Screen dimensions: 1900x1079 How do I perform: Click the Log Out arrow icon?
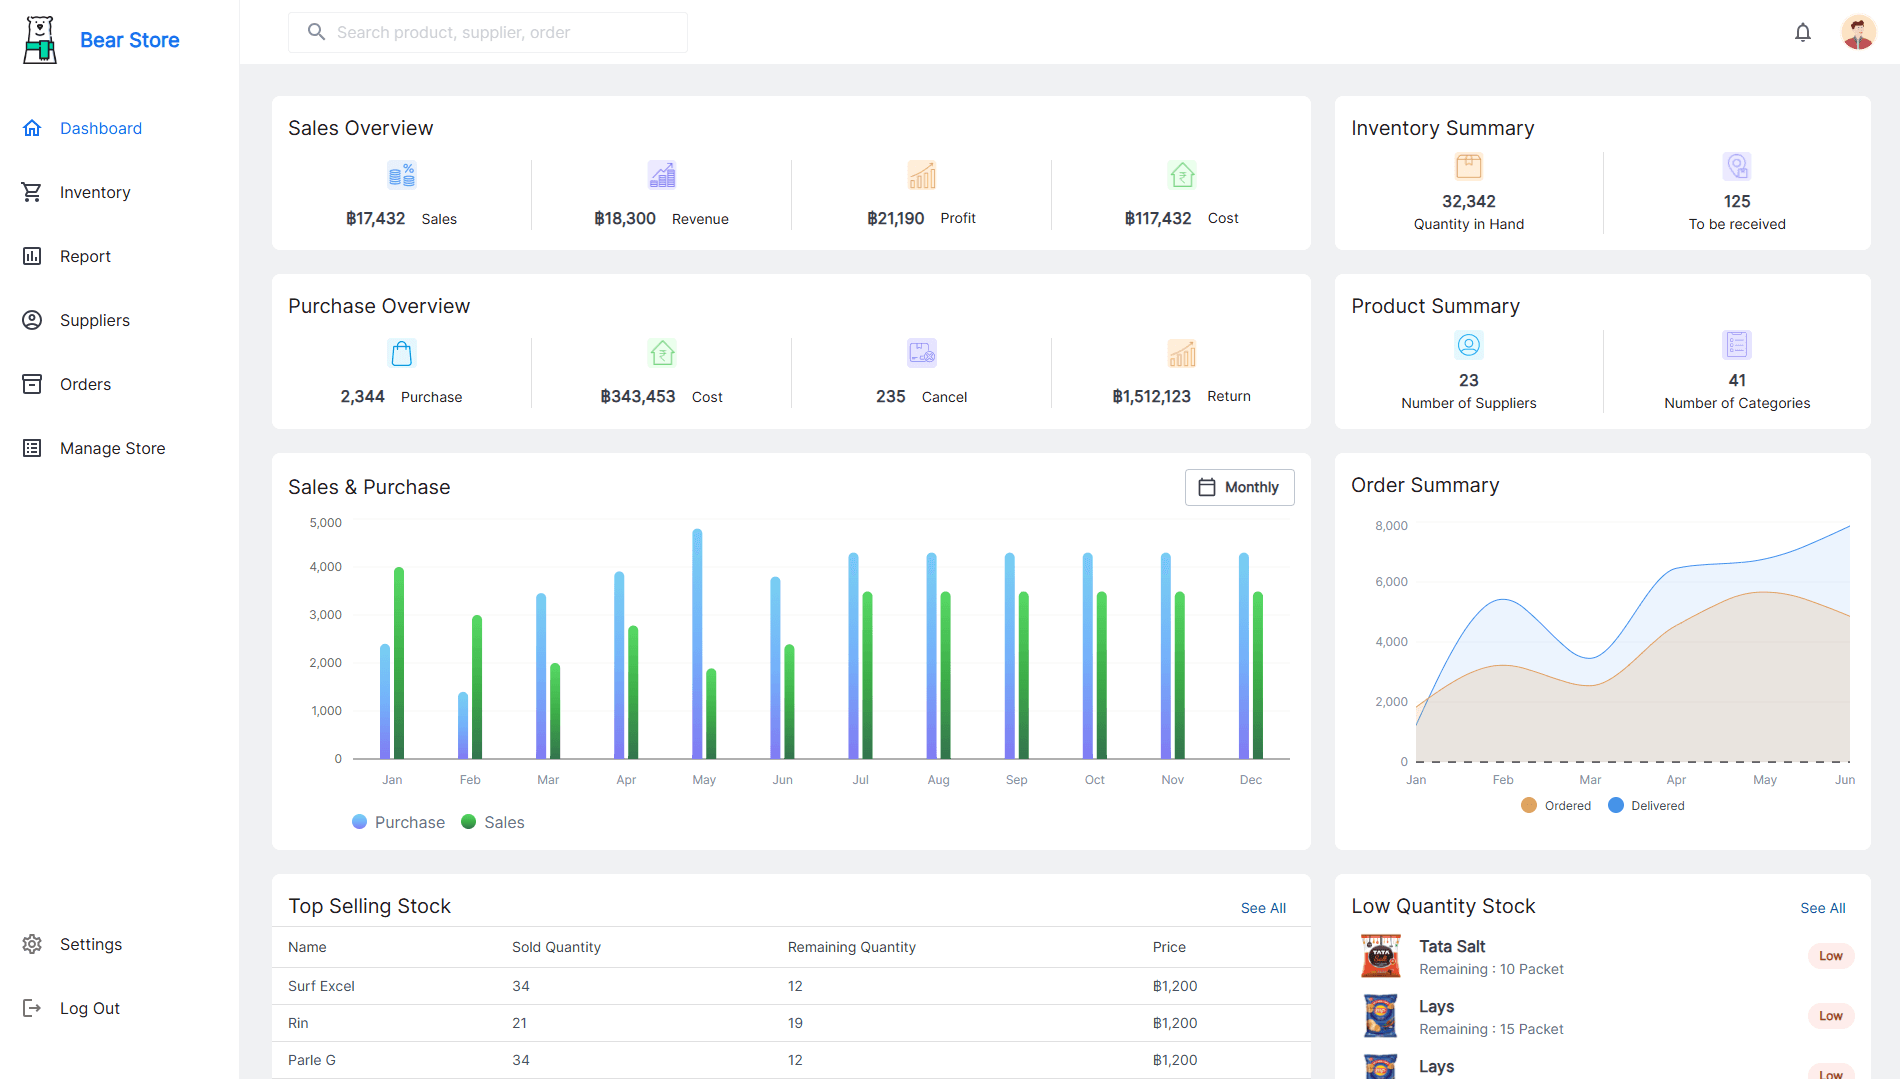click(x=32, y=1008)
